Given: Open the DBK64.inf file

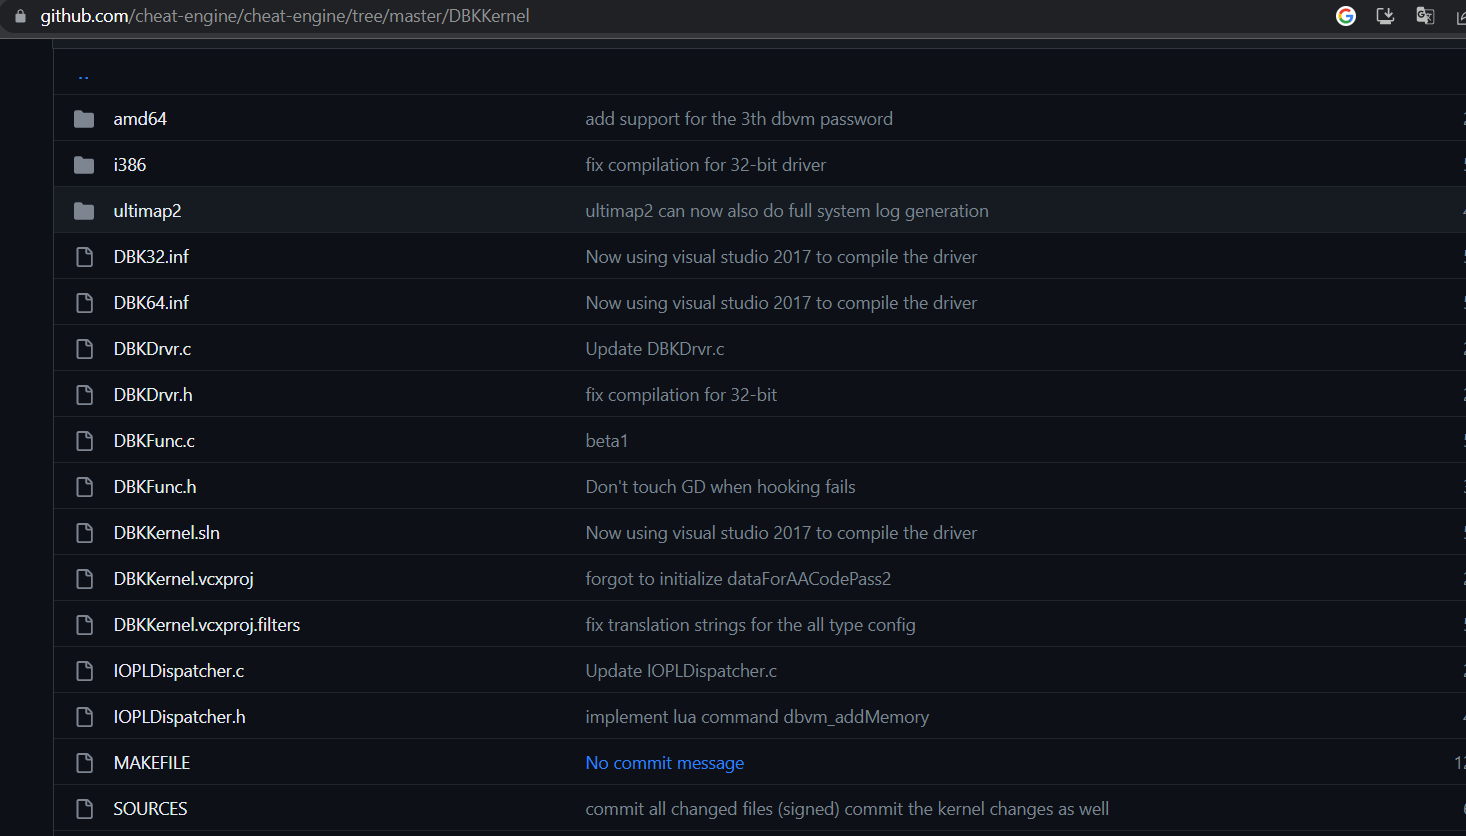Looking at the screenshot, I should click(151, 303).
